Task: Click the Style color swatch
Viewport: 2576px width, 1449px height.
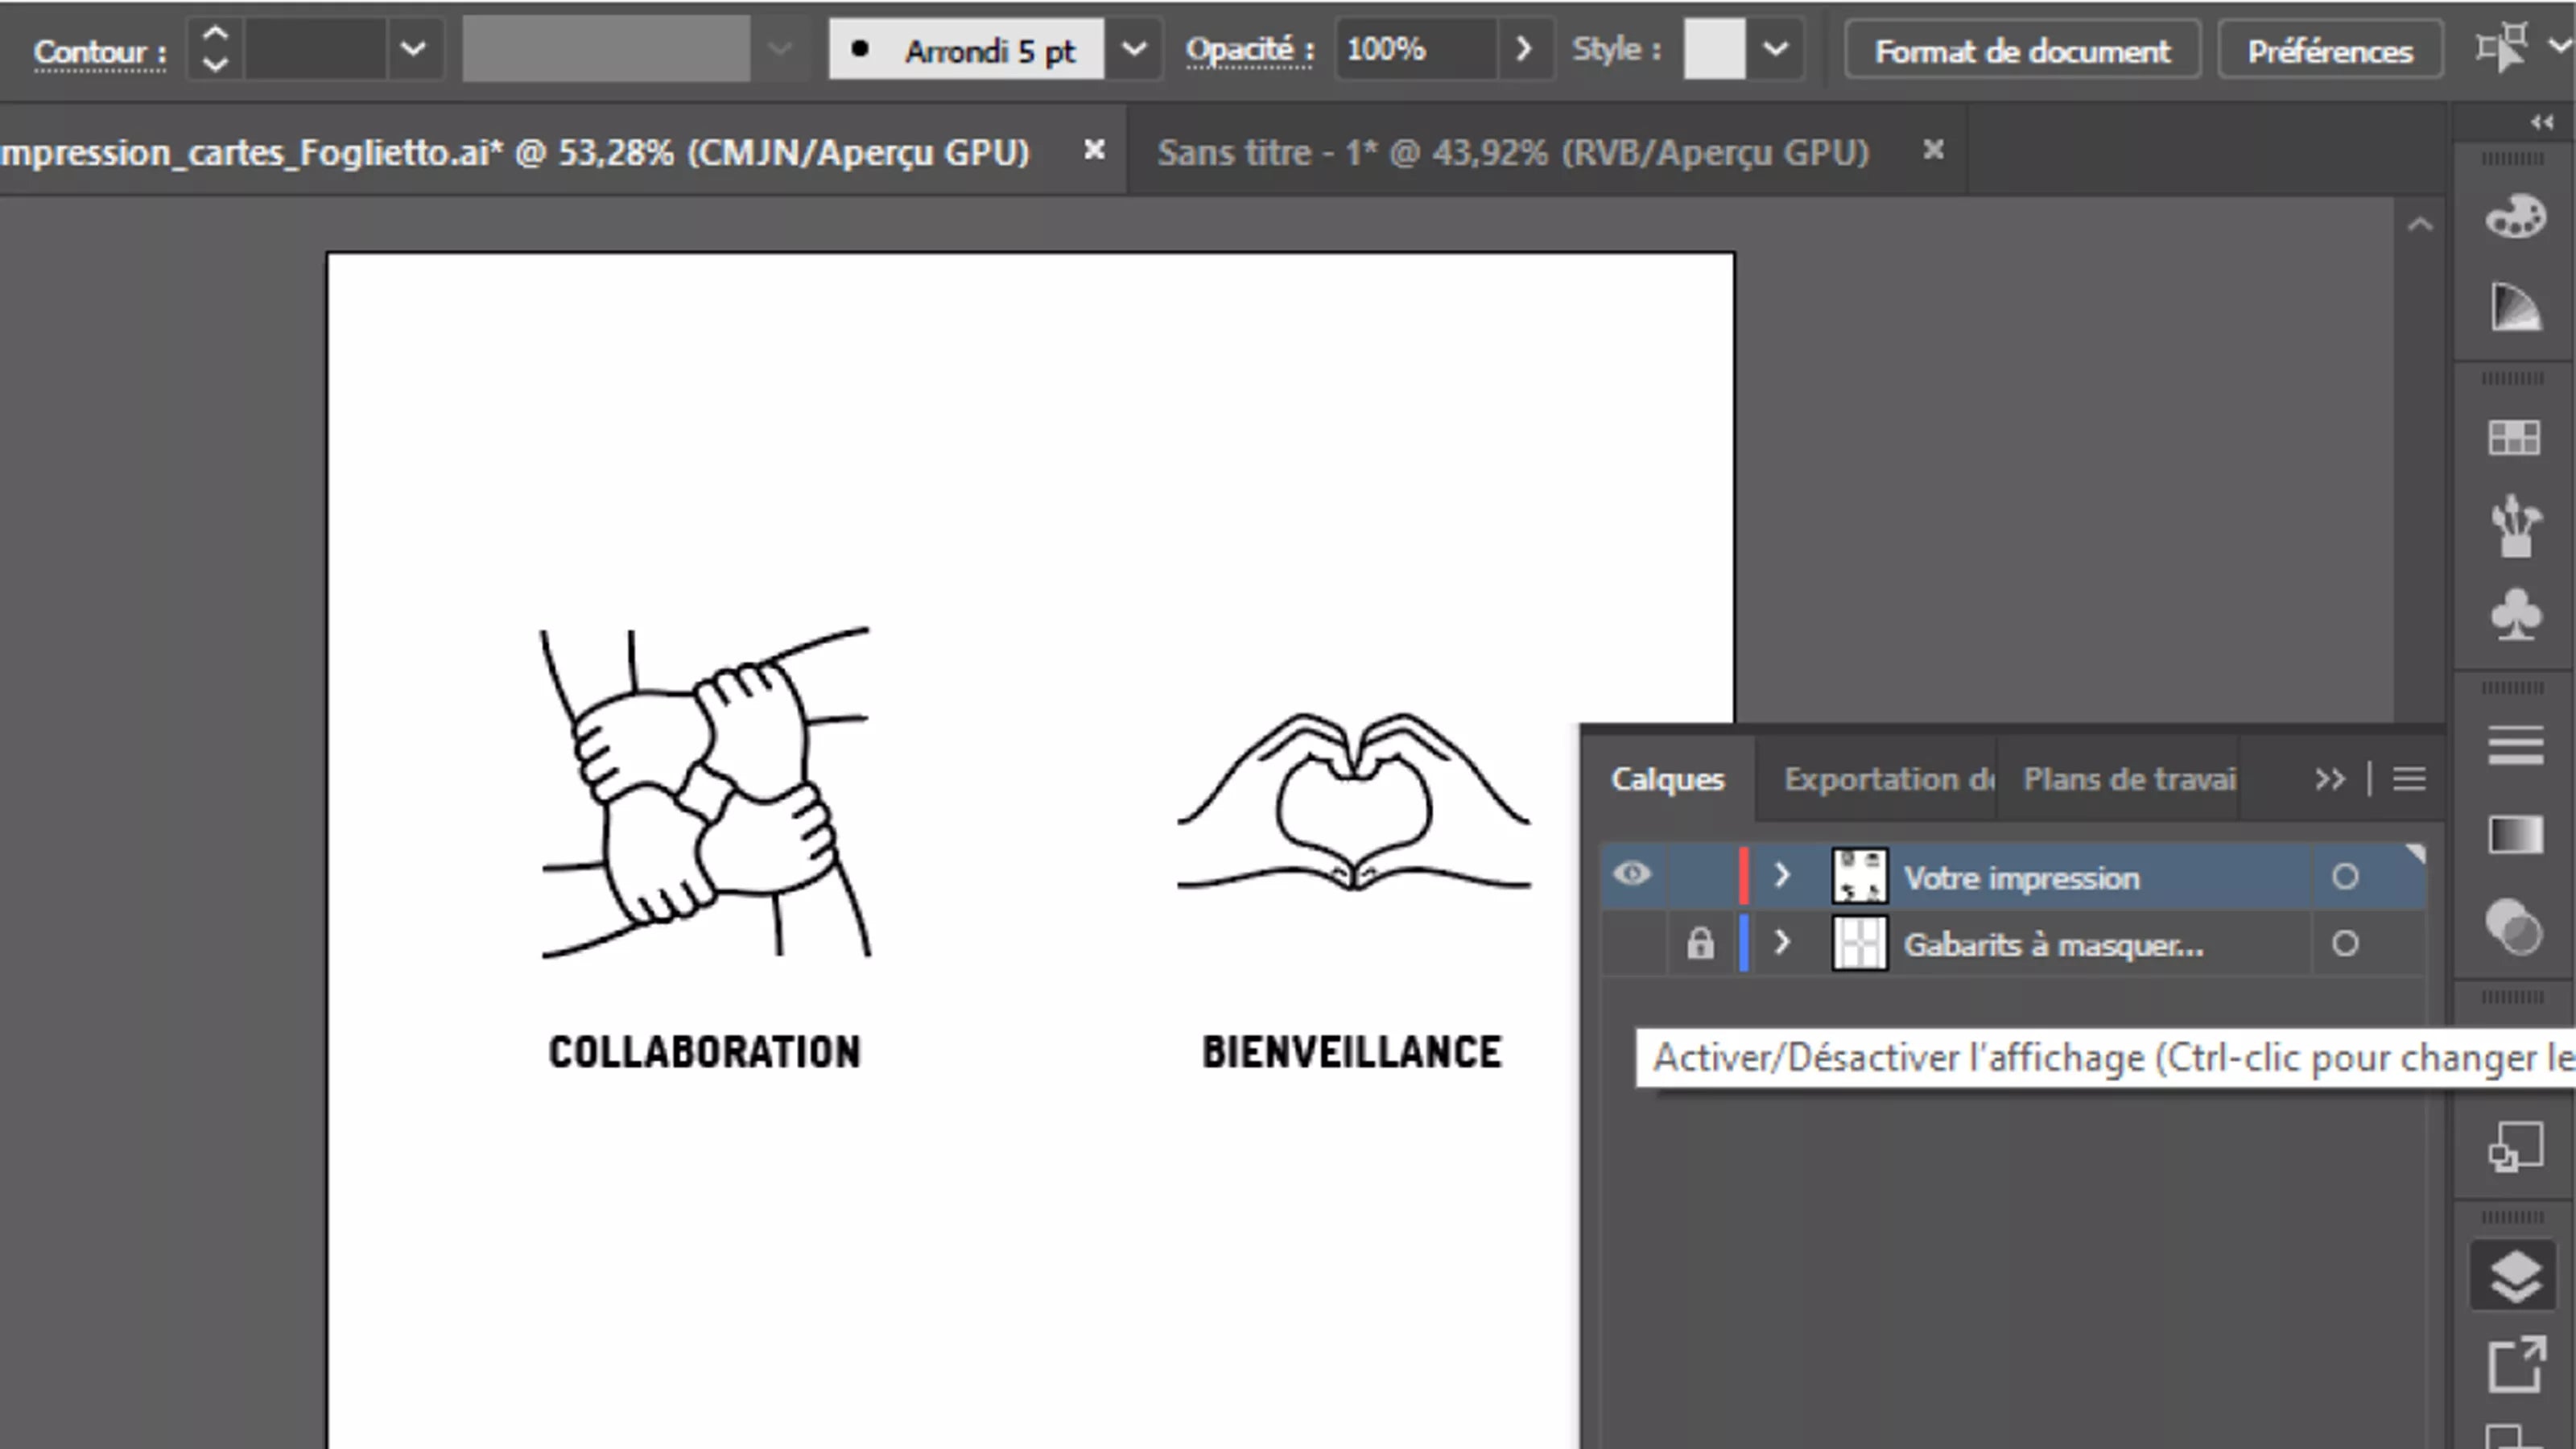Action: (1712, 50)
